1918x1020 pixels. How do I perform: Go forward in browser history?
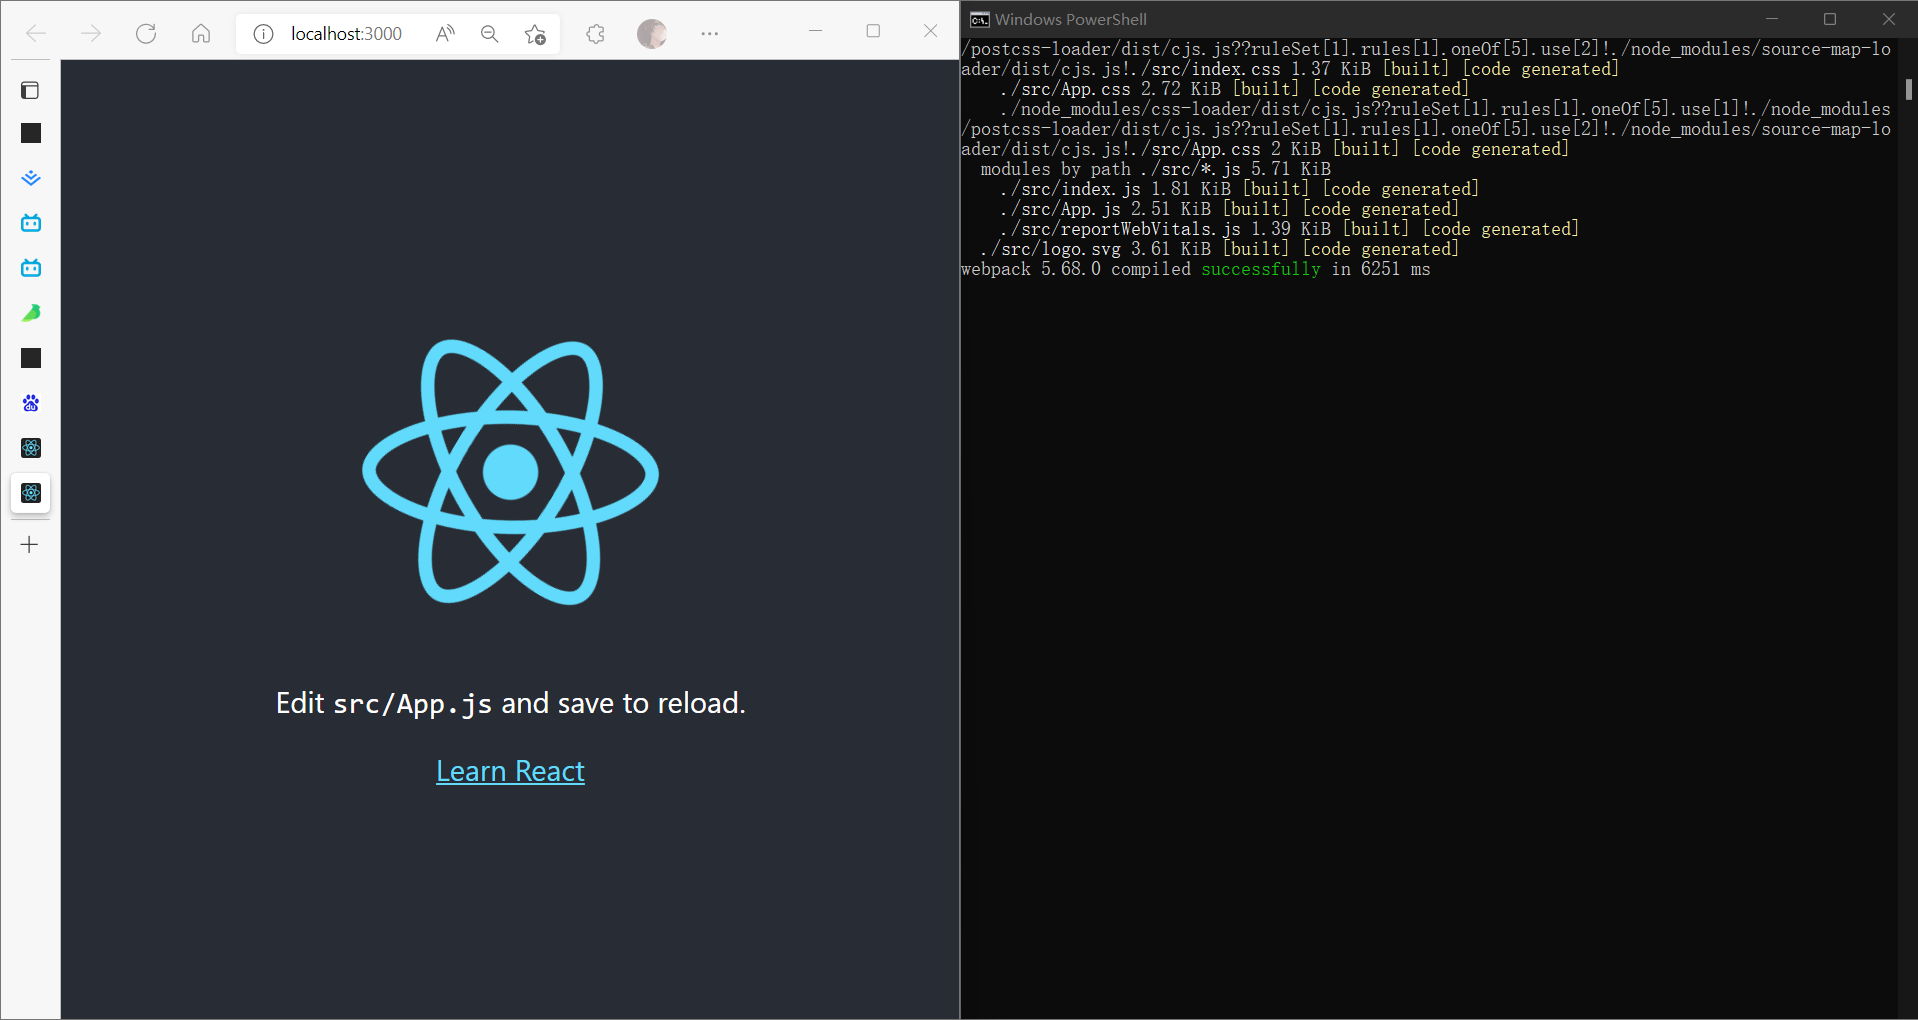[91, 34]
